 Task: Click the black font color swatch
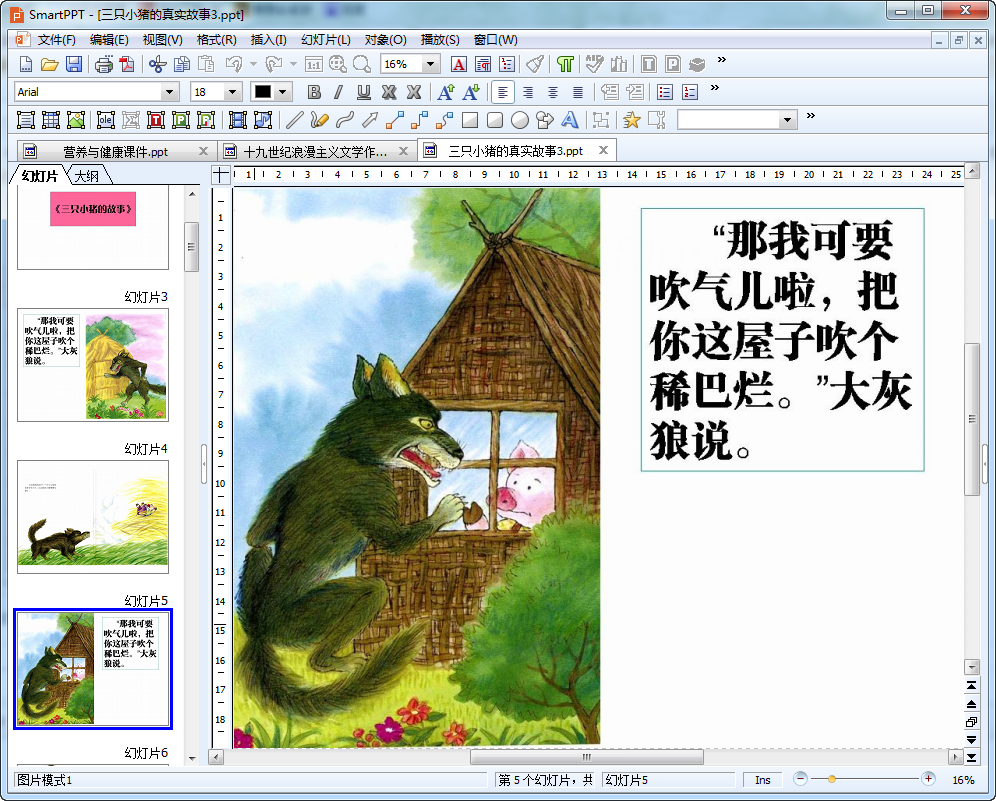[x=263, y=92]
